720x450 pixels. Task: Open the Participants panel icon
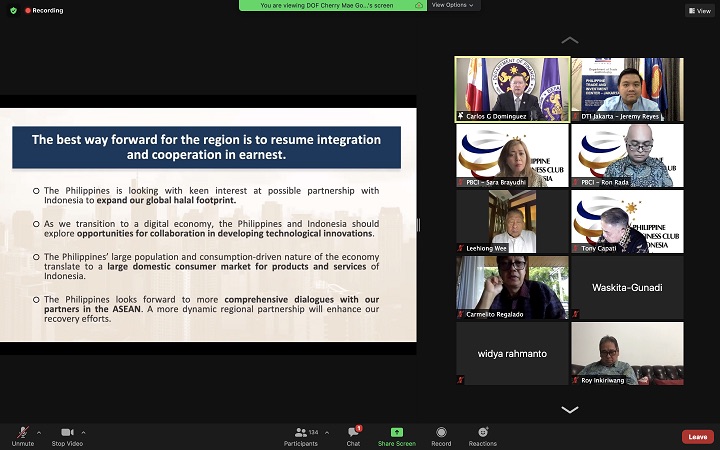click(x=301, y=432)
